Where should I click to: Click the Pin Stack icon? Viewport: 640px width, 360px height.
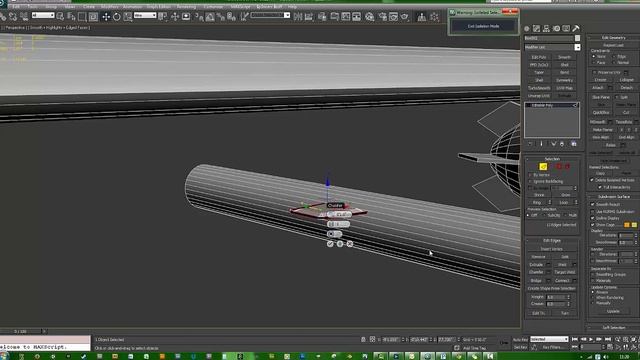click(x=530, y=144)
